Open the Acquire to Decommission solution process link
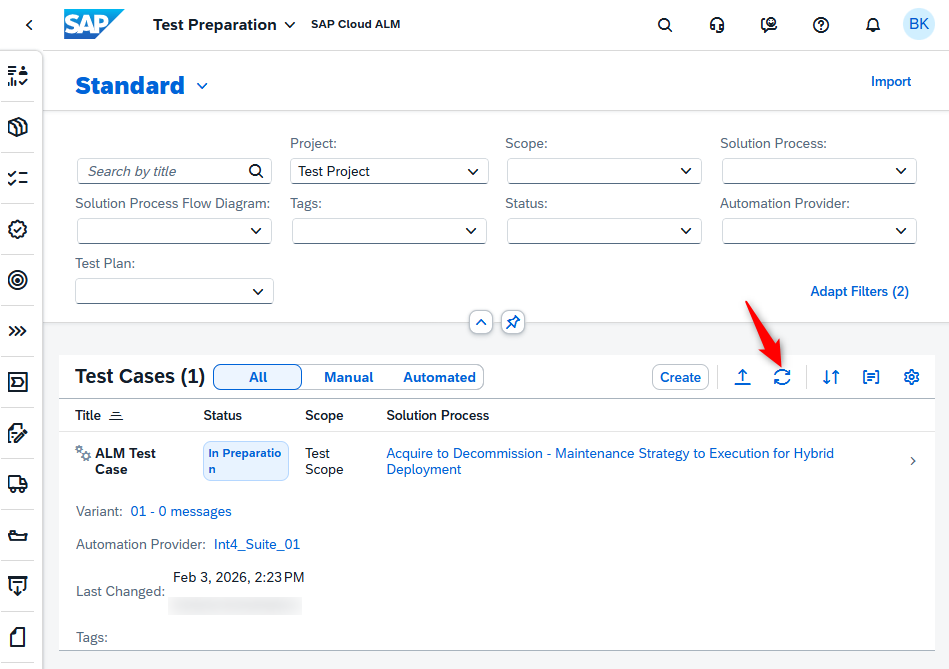 [x=610, y=461]
